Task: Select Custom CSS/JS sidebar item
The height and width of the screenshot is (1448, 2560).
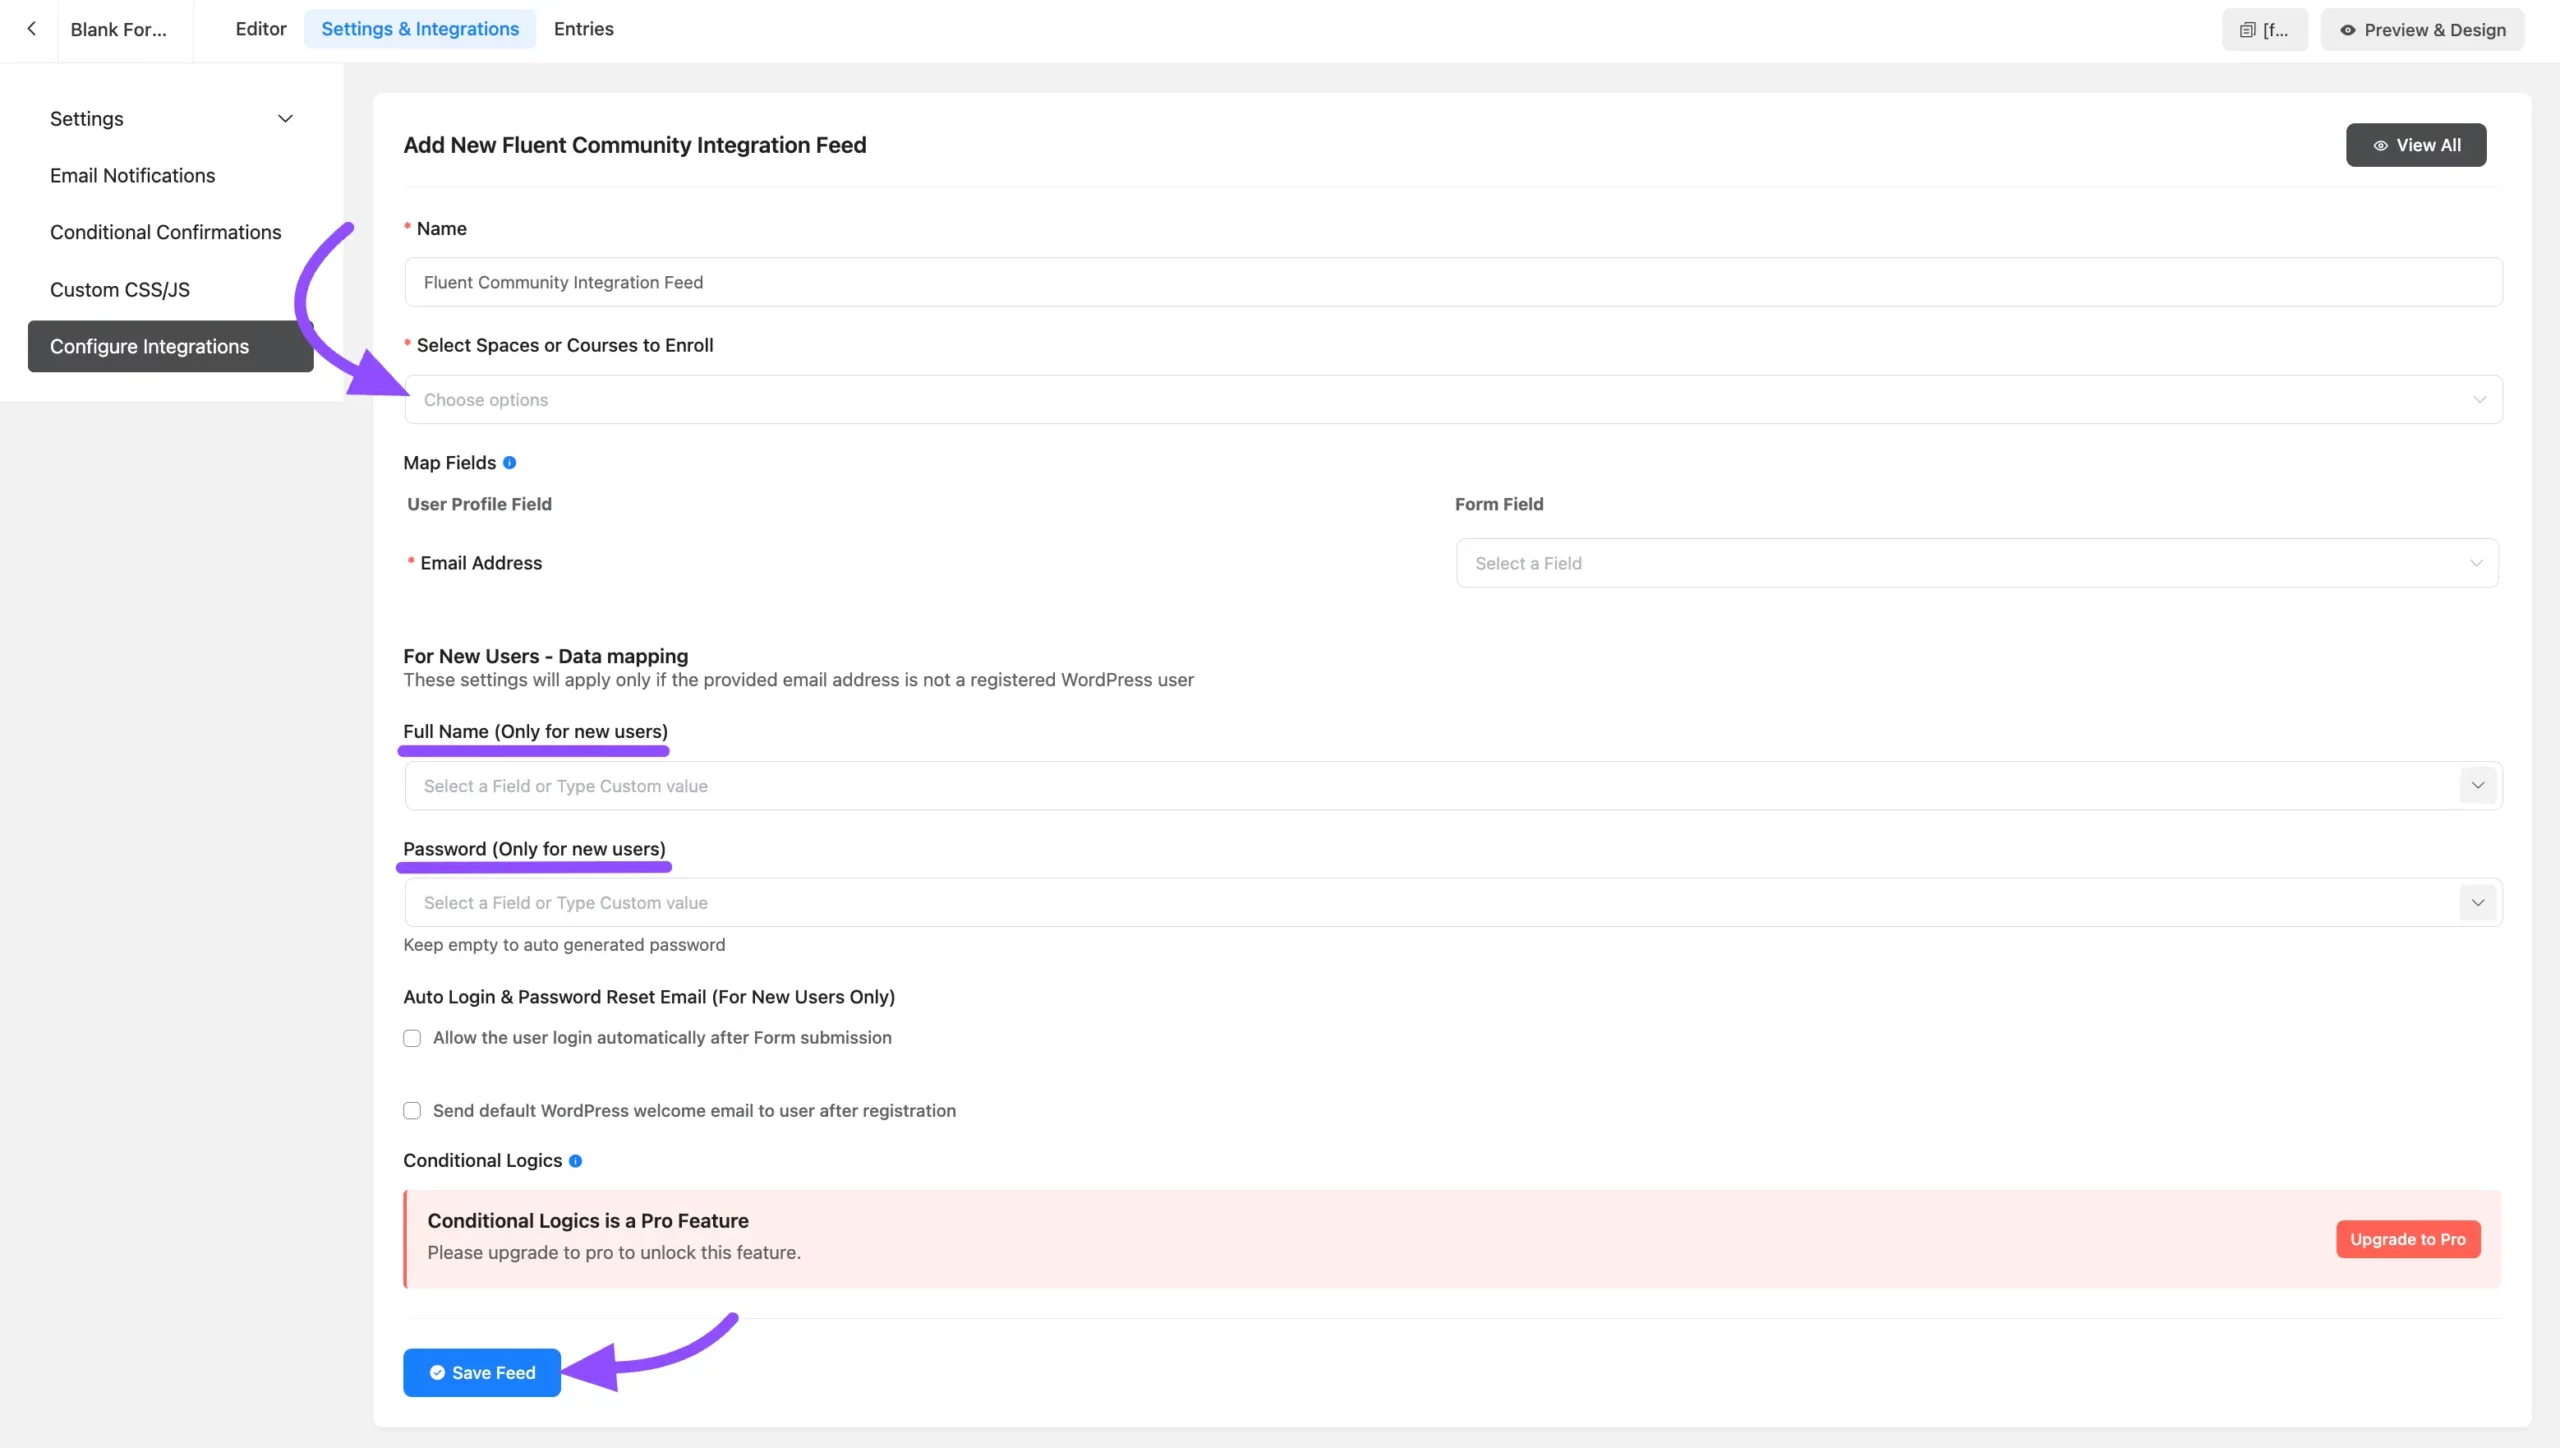Action: (119, 290)
